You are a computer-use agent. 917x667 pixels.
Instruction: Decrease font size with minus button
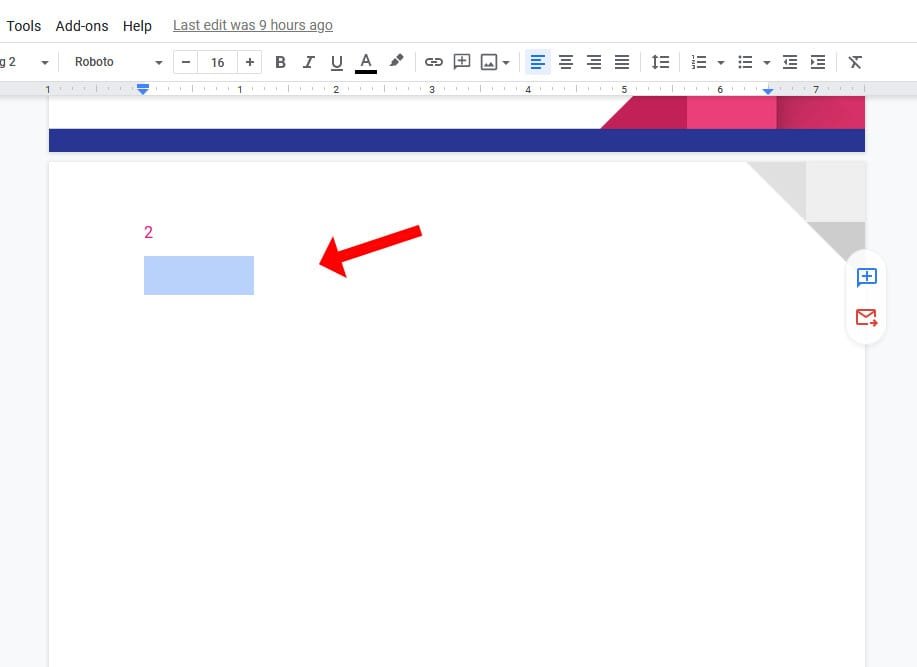186,62
